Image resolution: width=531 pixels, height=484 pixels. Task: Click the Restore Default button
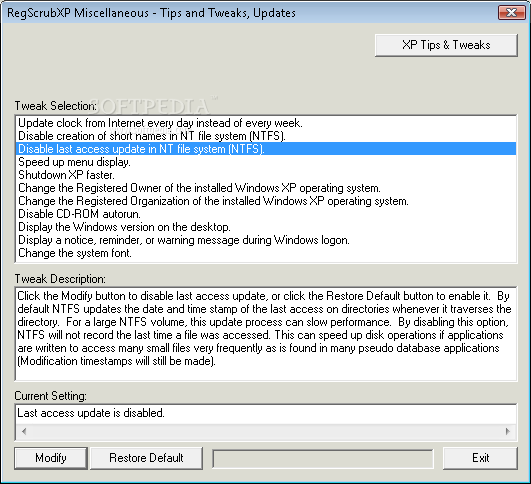(x=146, y=458)
